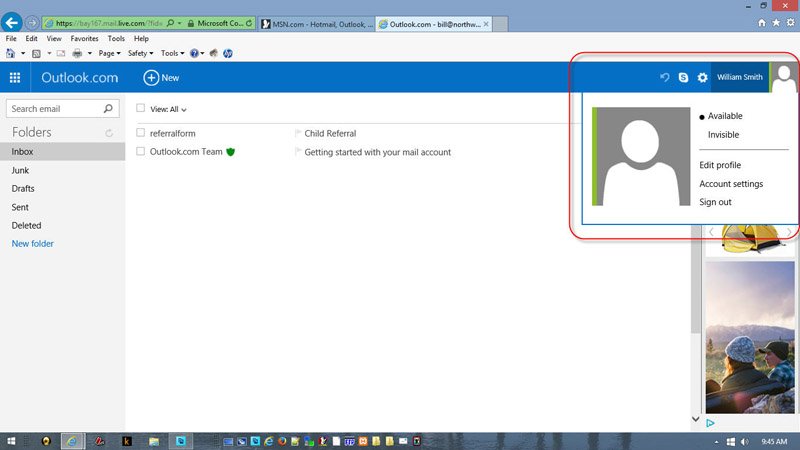
Task: Check the referralform message checkbox
Action: click(140, 133)
